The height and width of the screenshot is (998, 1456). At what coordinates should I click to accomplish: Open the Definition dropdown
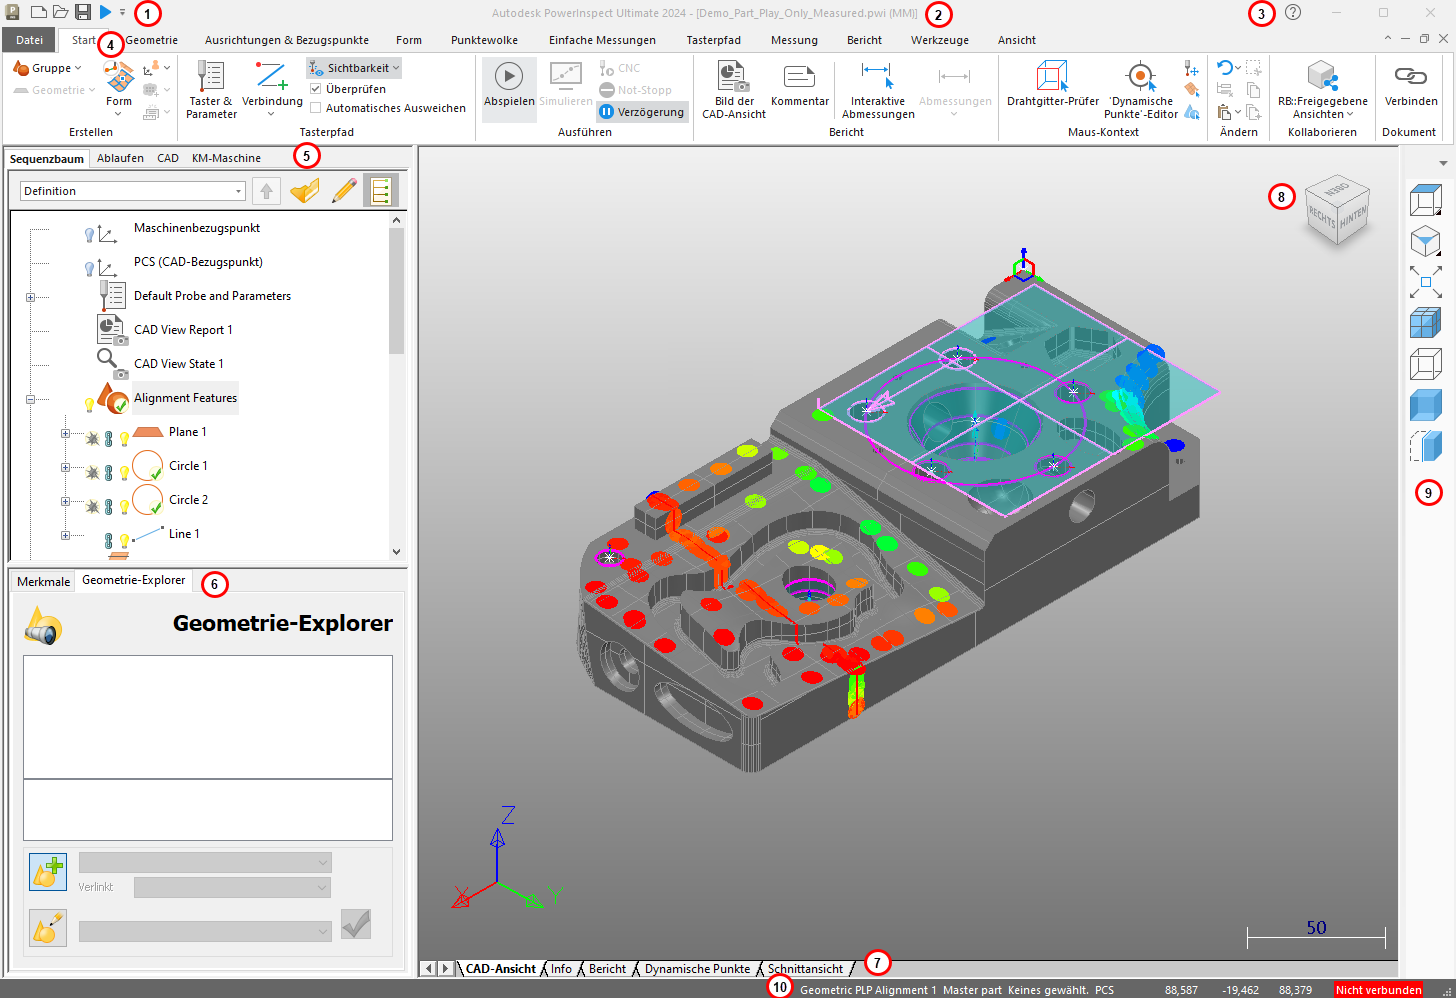[133, 191]
